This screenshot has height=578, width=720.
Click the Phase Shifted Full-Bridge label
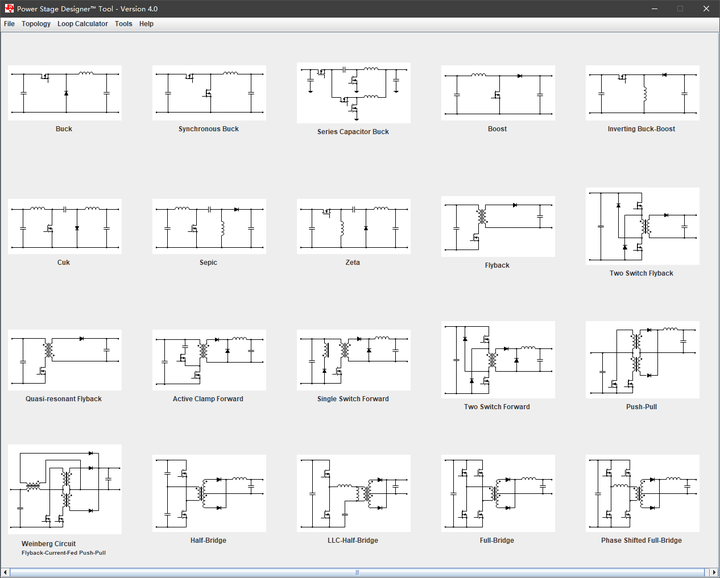pos(641,540)
